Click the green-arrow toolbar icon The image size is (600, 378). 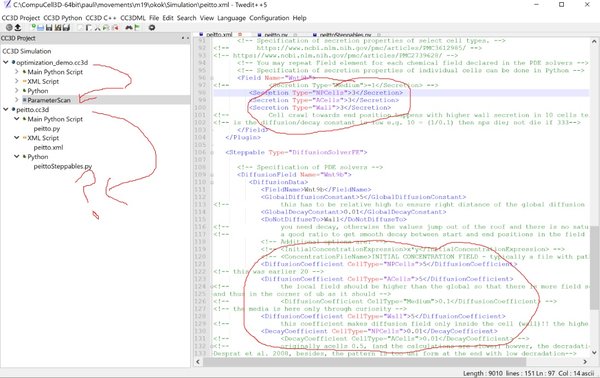pos(106,28)
